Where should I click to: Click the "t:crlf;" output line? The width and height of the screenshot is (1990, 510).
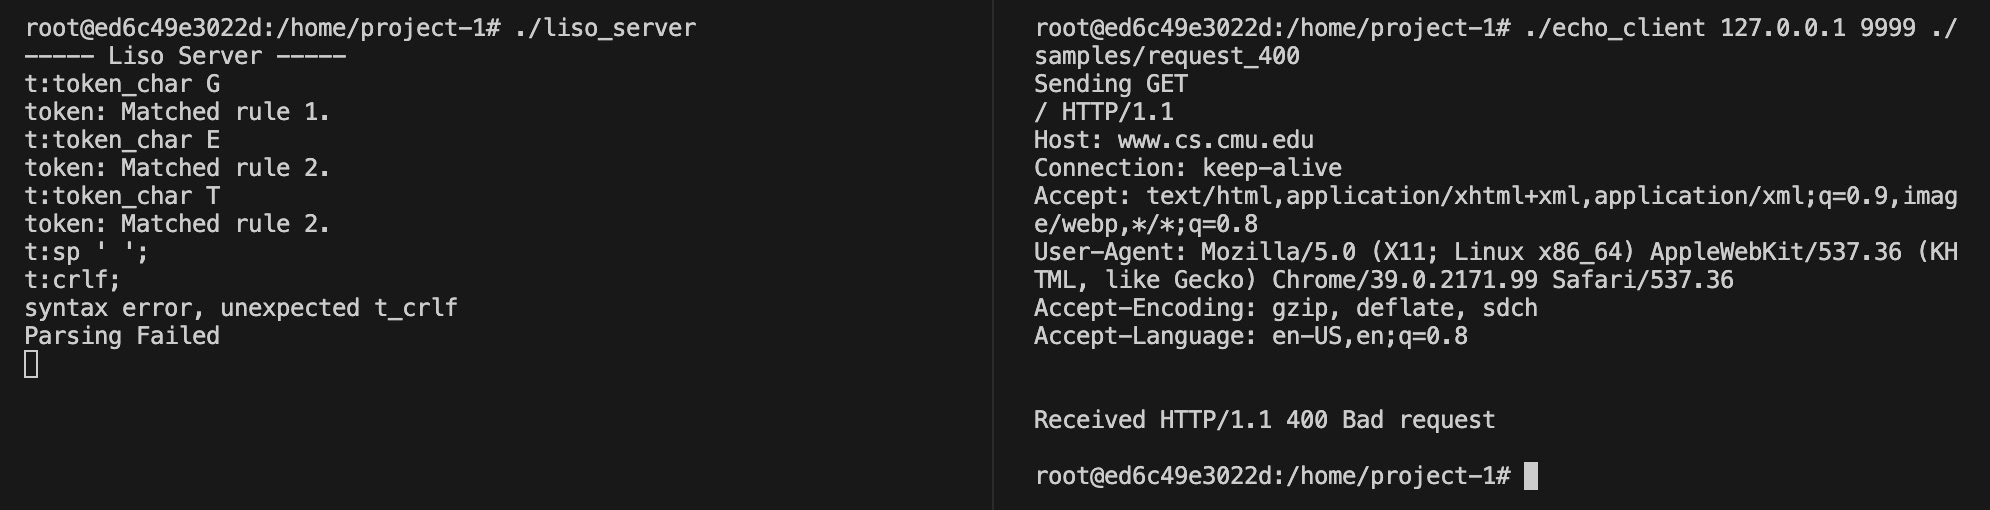(x=73, y=280)
